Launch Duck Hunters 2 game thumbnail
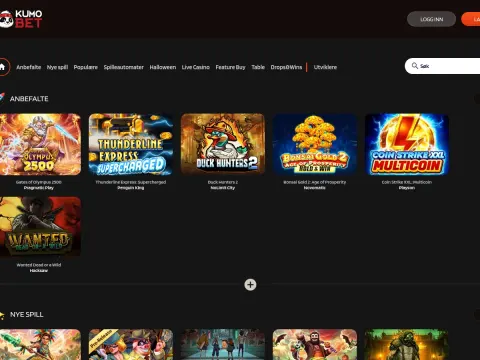 (223, 144)
